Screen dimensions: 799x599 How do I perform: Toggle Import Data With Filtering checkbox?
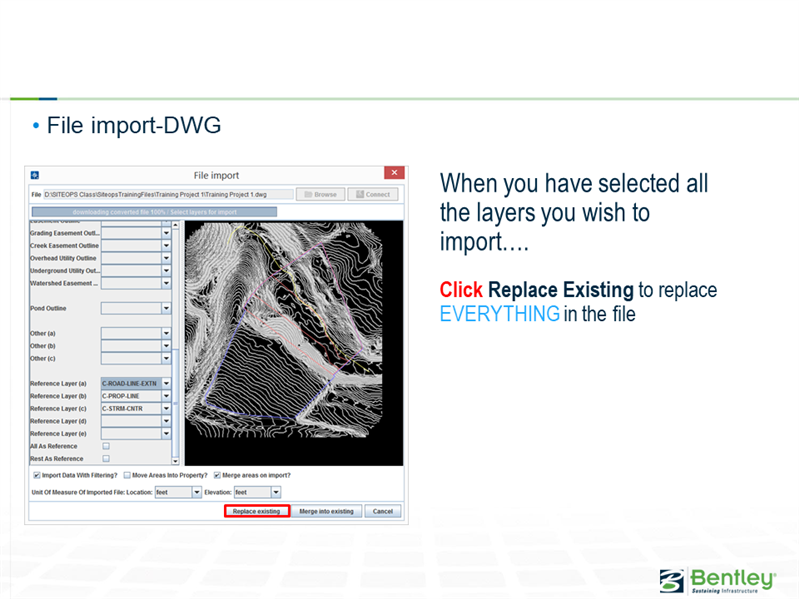(37, 475)
